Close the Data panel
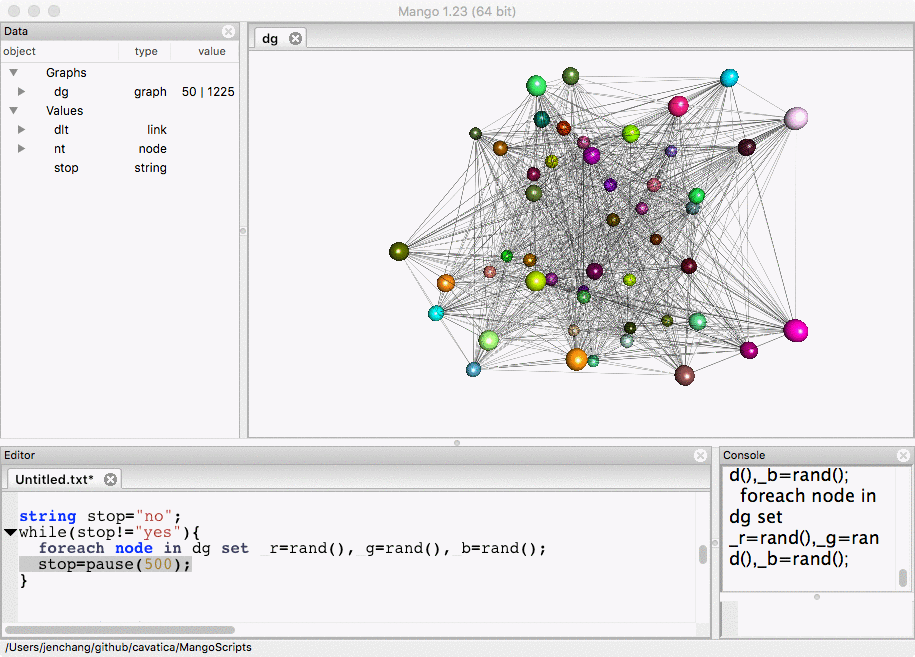This screenshot has height=657, width=915. [x=228, y=32]
